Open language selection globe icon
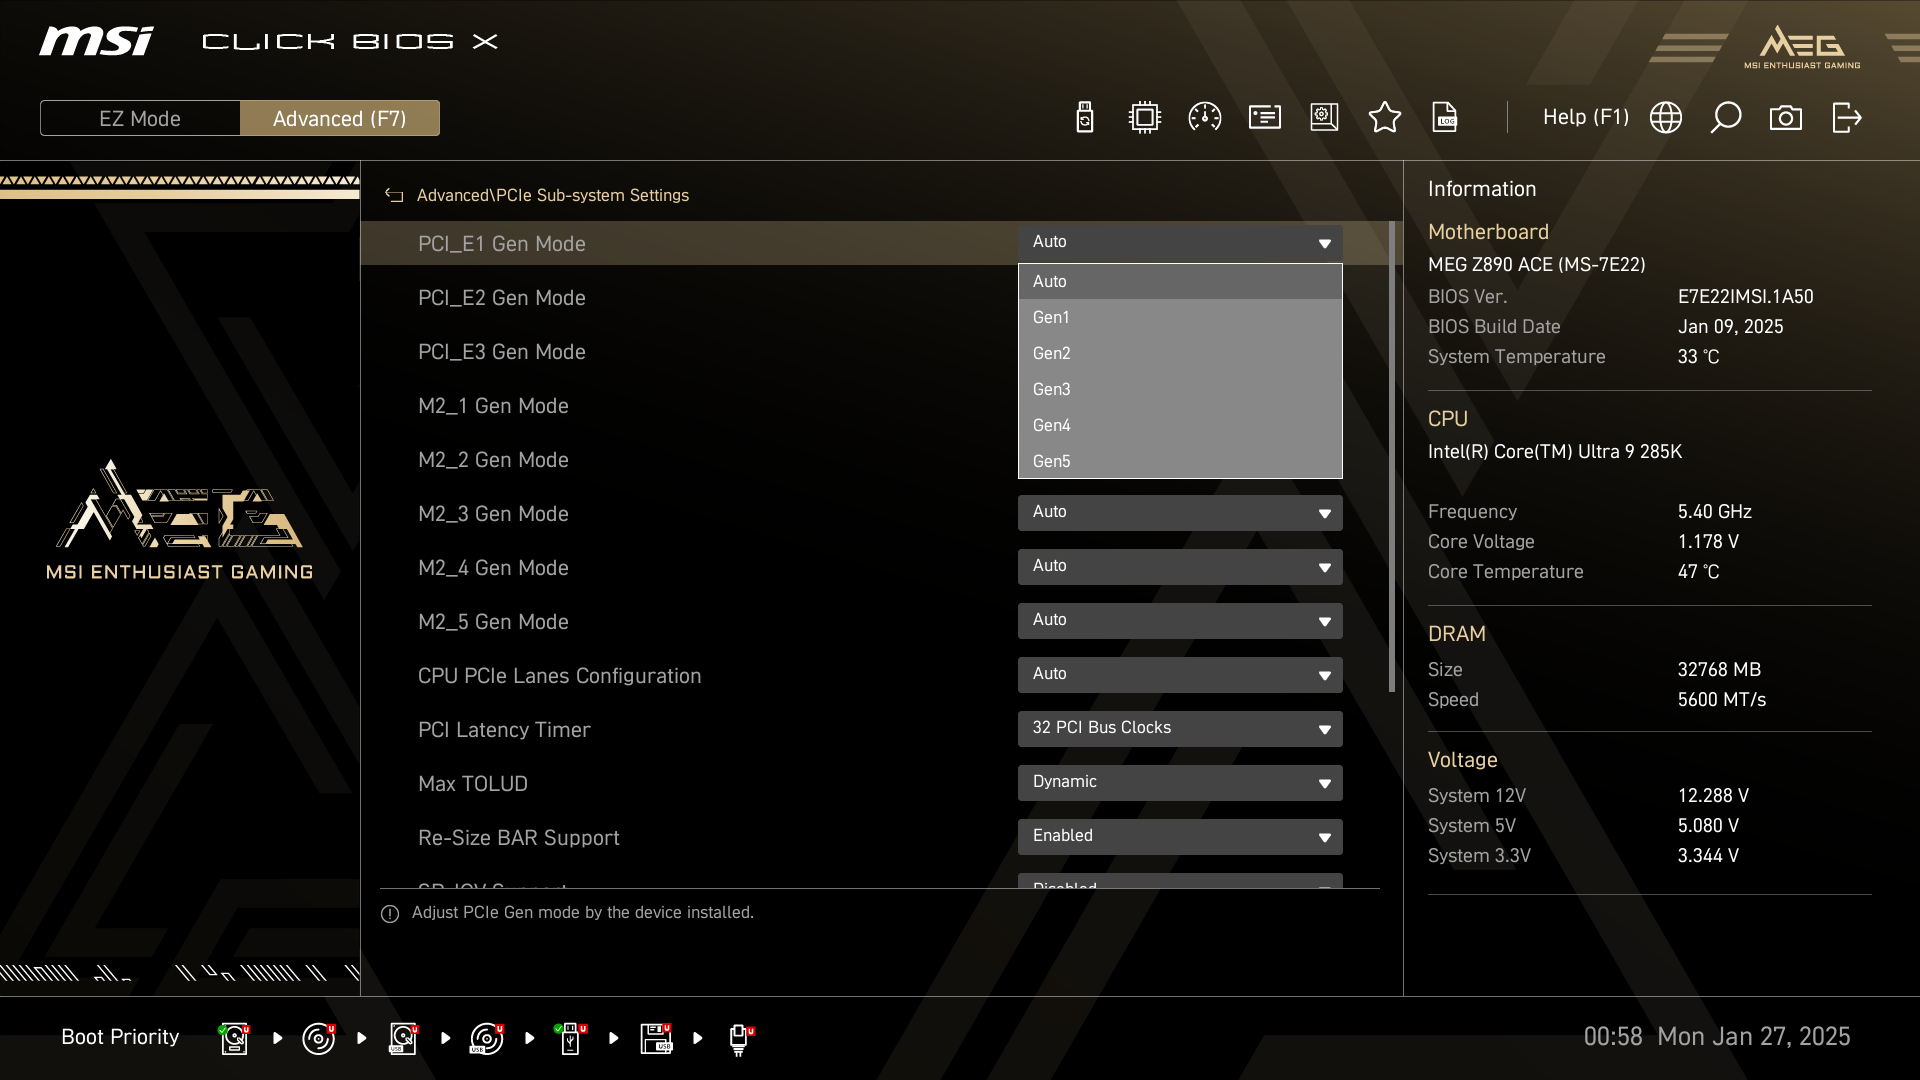This screenshot has height=1080, width=1920. [x=1665, y=118]
